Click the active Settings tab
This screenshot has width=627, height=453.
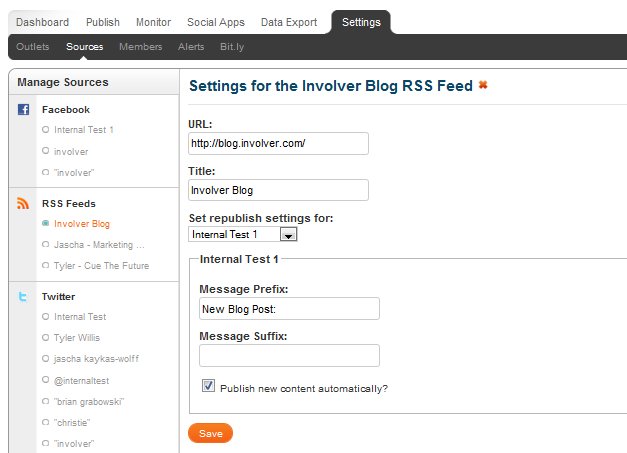tap(361, 22)
